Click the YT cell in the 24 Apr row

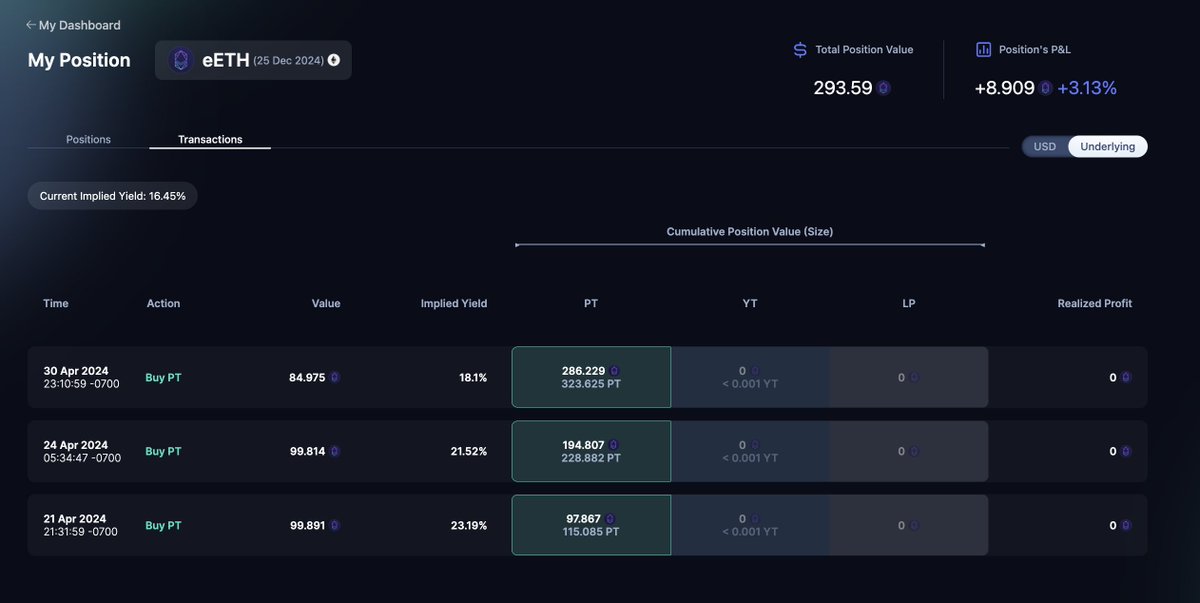[750, 451]
